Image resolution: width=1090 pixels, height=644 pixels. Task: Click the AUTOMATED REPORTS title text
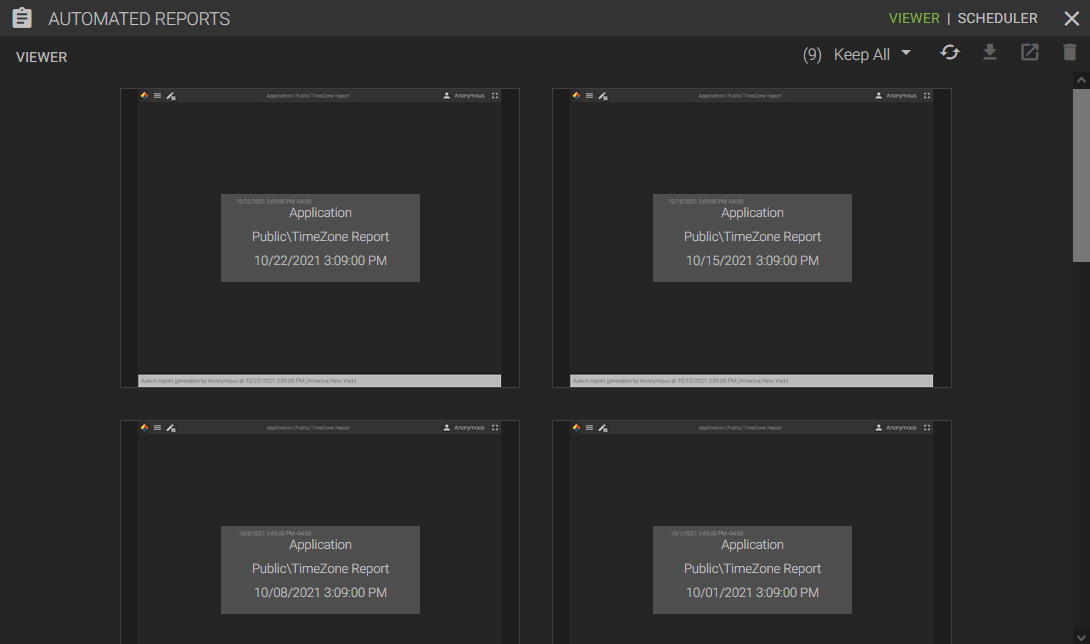[139, 19]
